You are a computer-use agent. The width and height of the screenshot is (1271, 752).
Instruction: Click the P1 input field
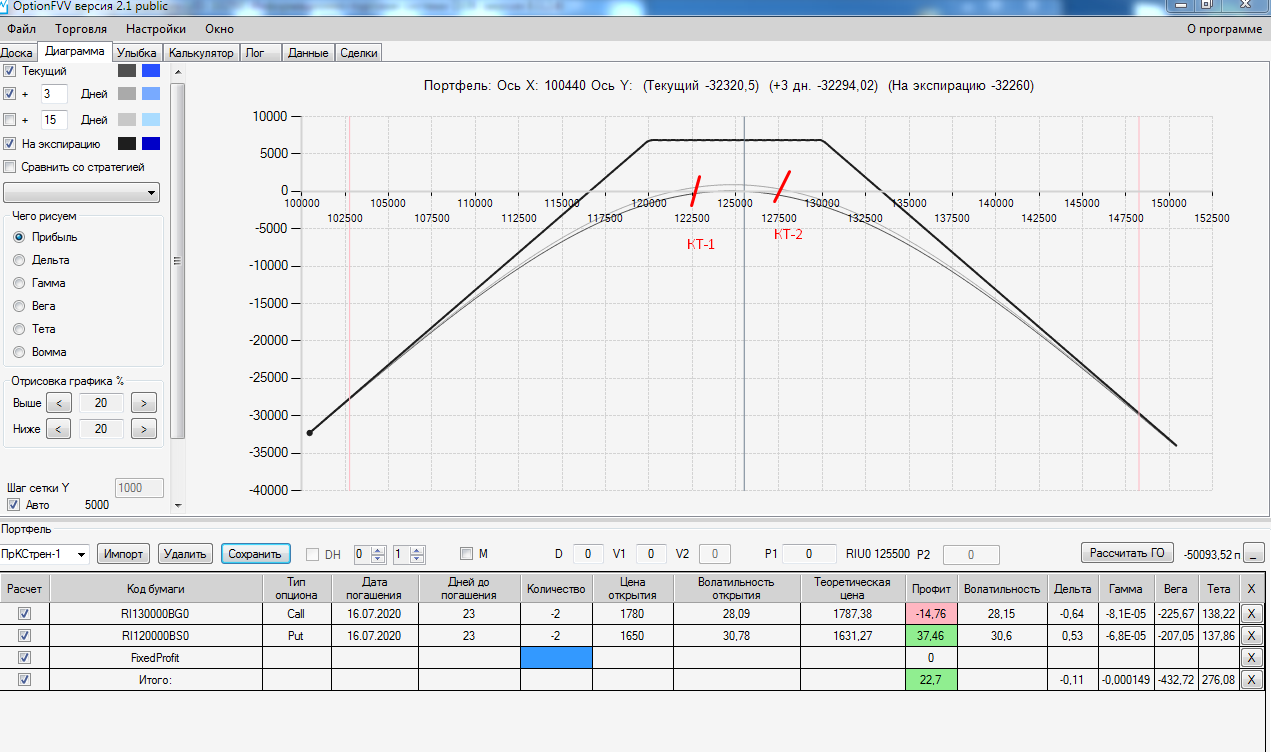point(810,554)
